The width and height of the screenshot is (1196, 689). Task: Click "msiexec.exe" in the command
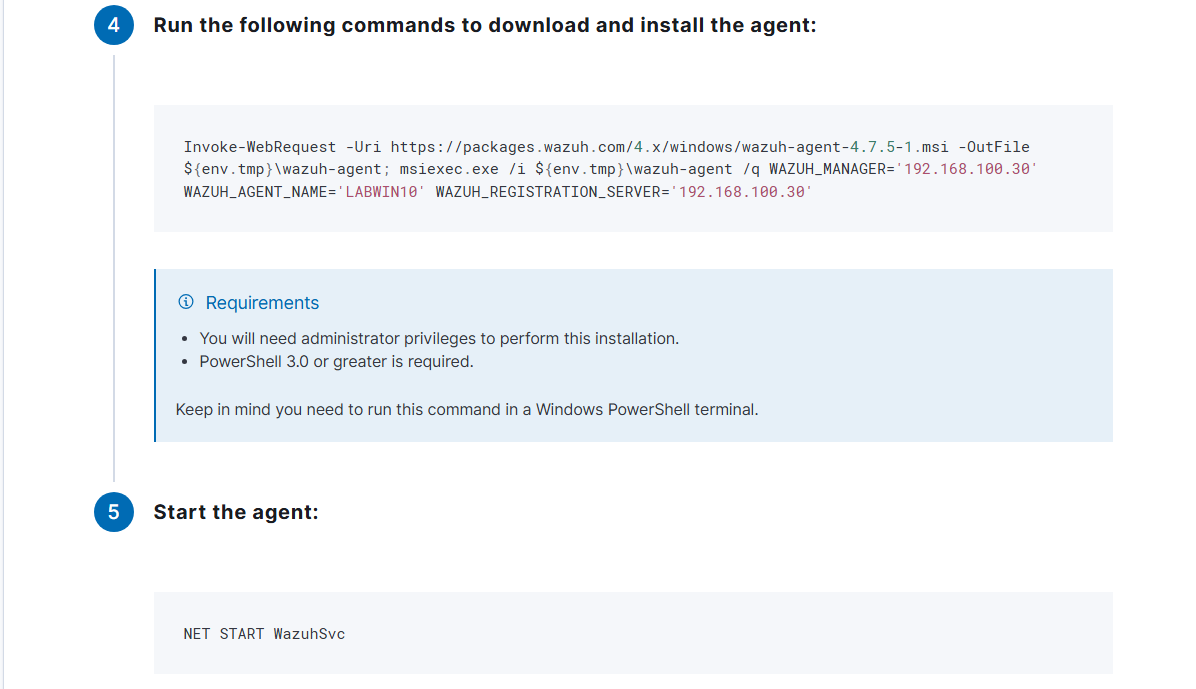[448, 169]
